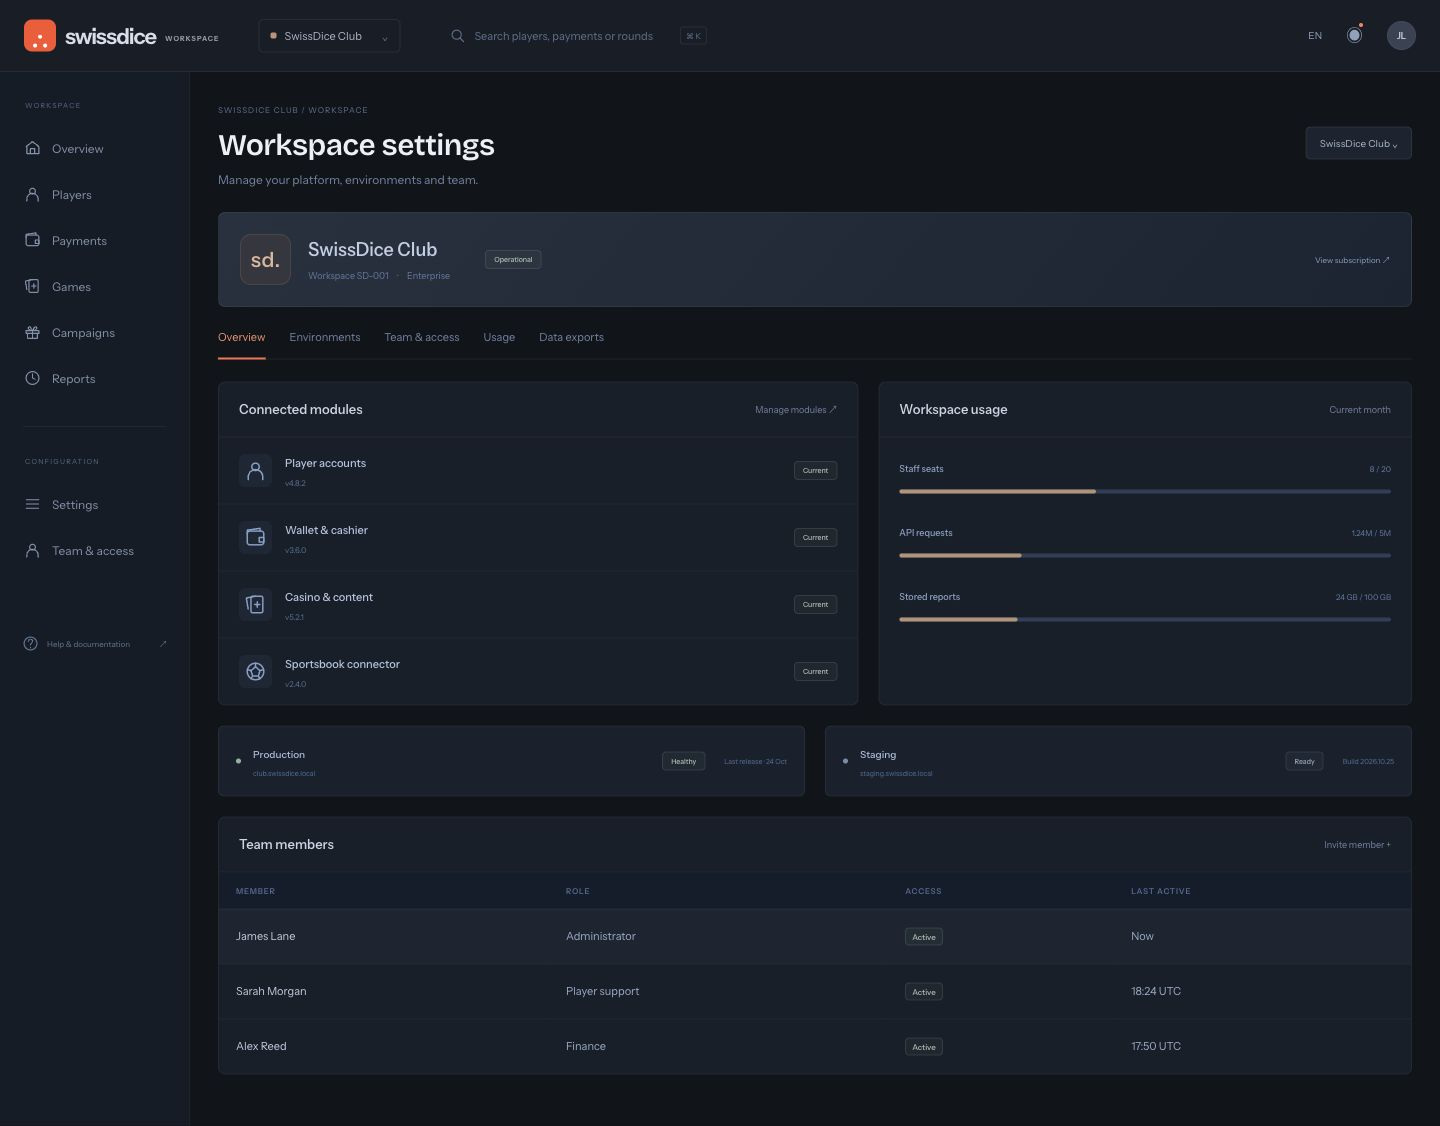Open the Production environment card
Image resolution: width=1440 pixels, height=1126 pixels.
tap(511, 761)
